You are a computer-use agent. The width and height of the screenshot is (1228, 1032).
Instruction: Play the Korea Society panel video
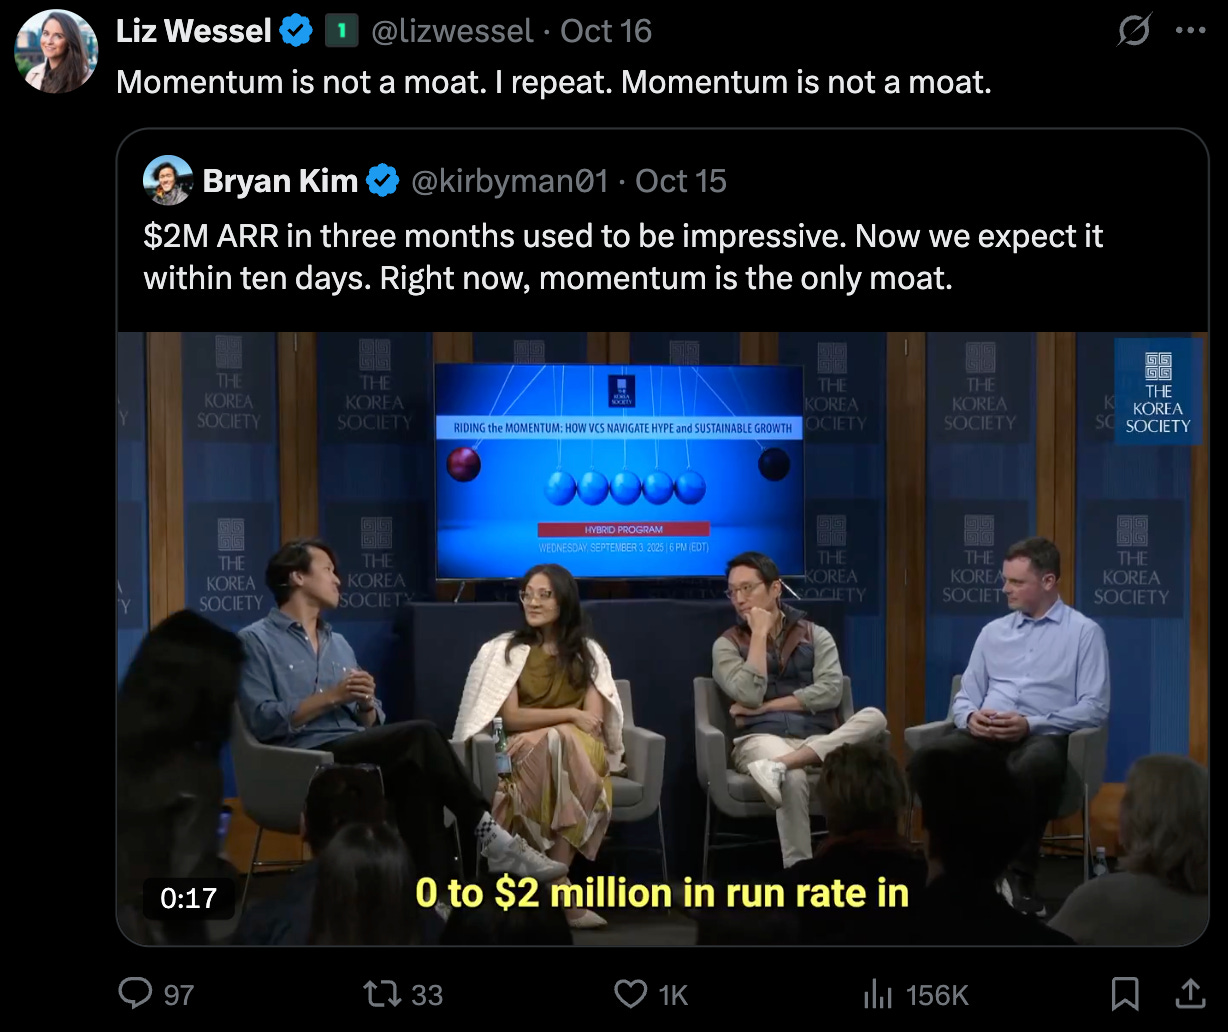point(662,638)
